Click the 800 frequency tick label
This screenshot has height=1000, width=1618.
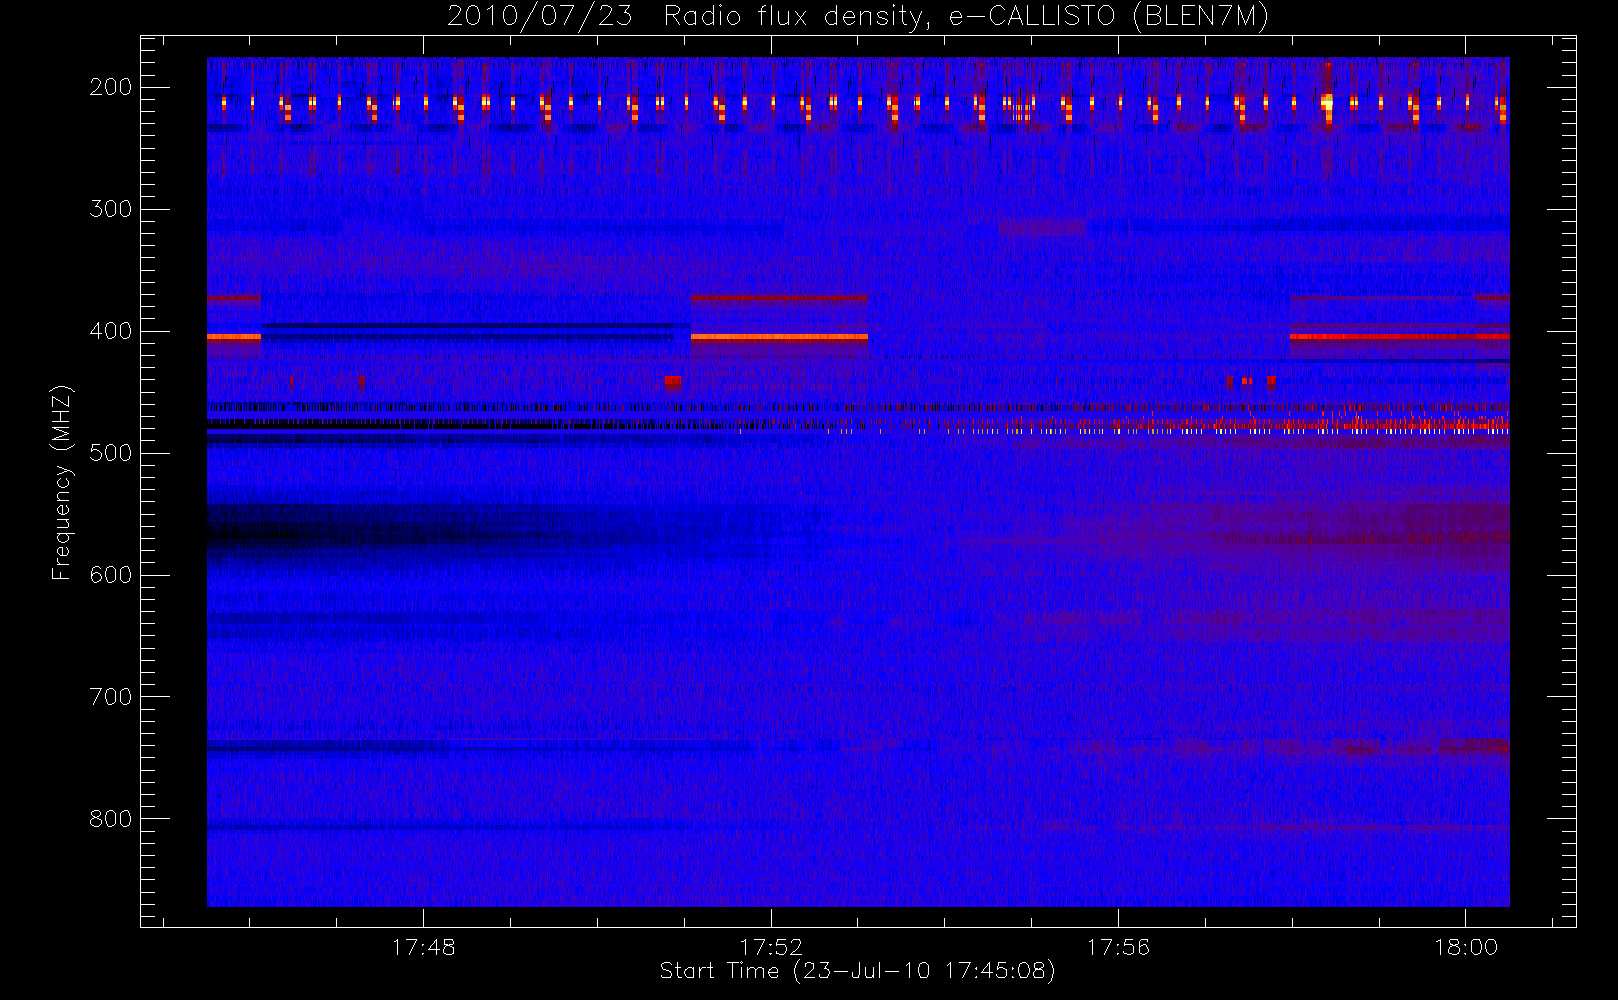(110, 819)
